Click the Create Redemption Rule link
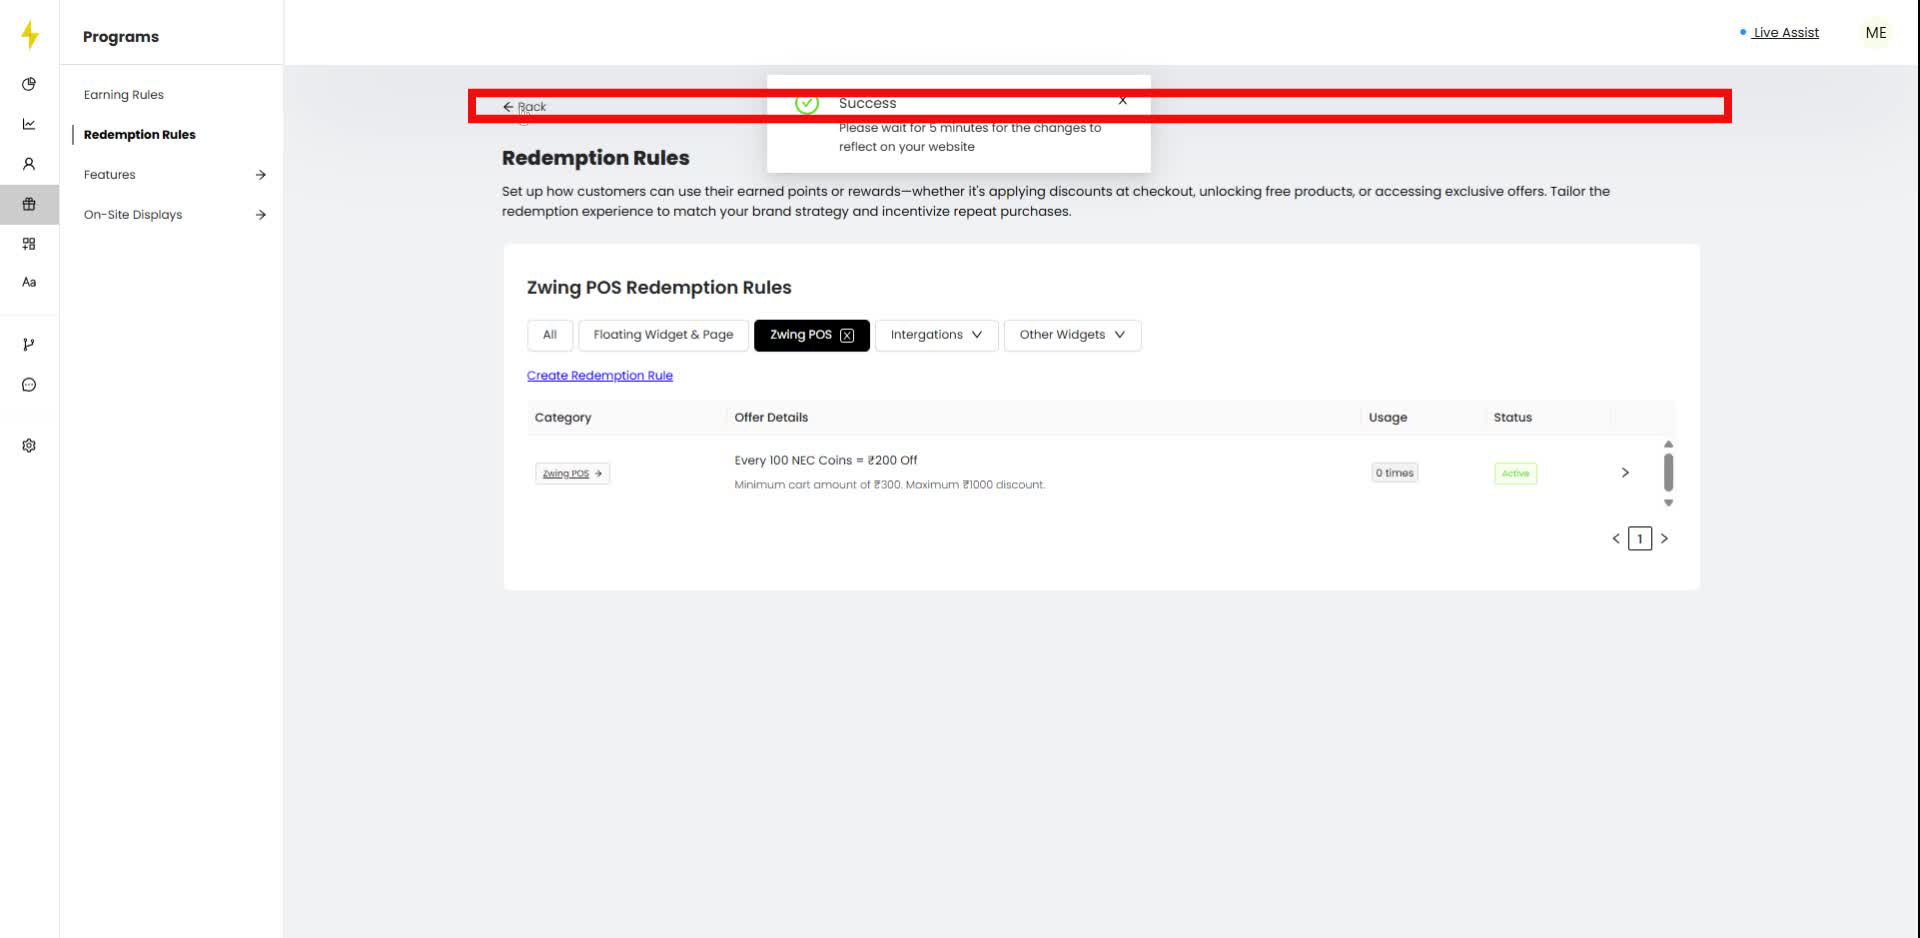This screenshot has height=938, width=1920. click(x=599, y=375)
